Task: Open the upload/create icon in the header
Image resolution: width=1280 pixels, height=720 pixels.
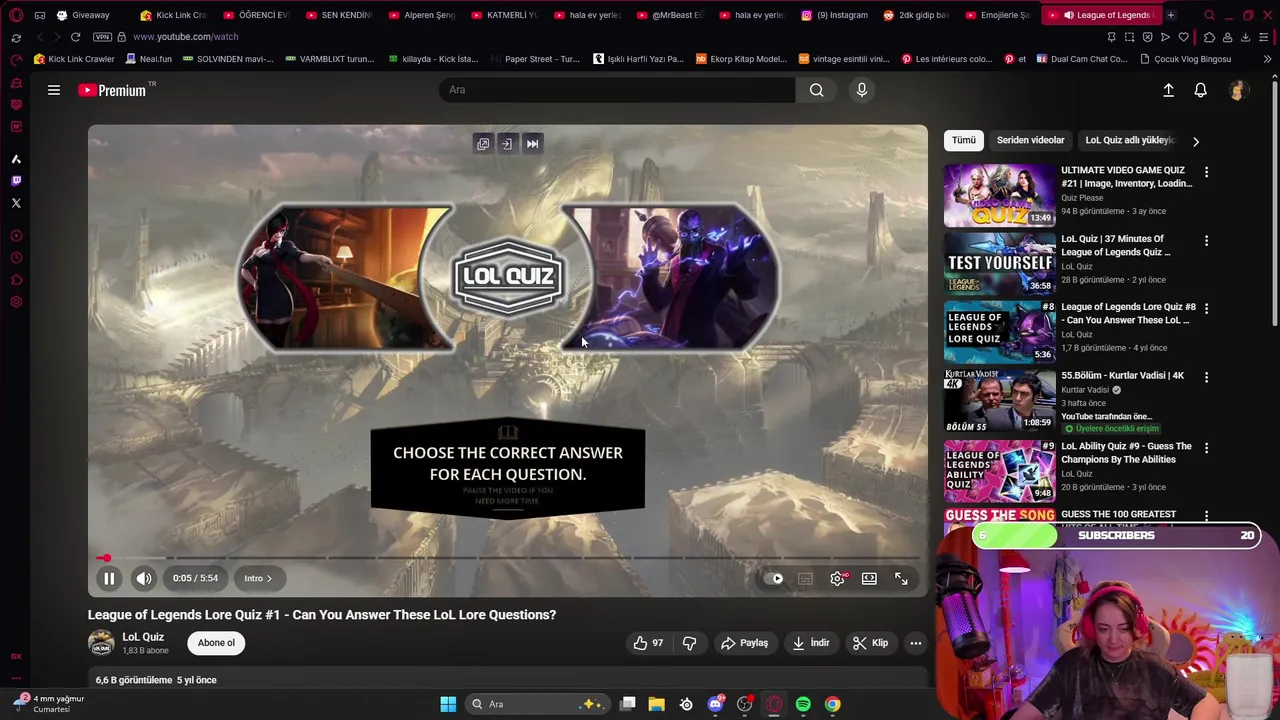Action: click(1168, 90)
